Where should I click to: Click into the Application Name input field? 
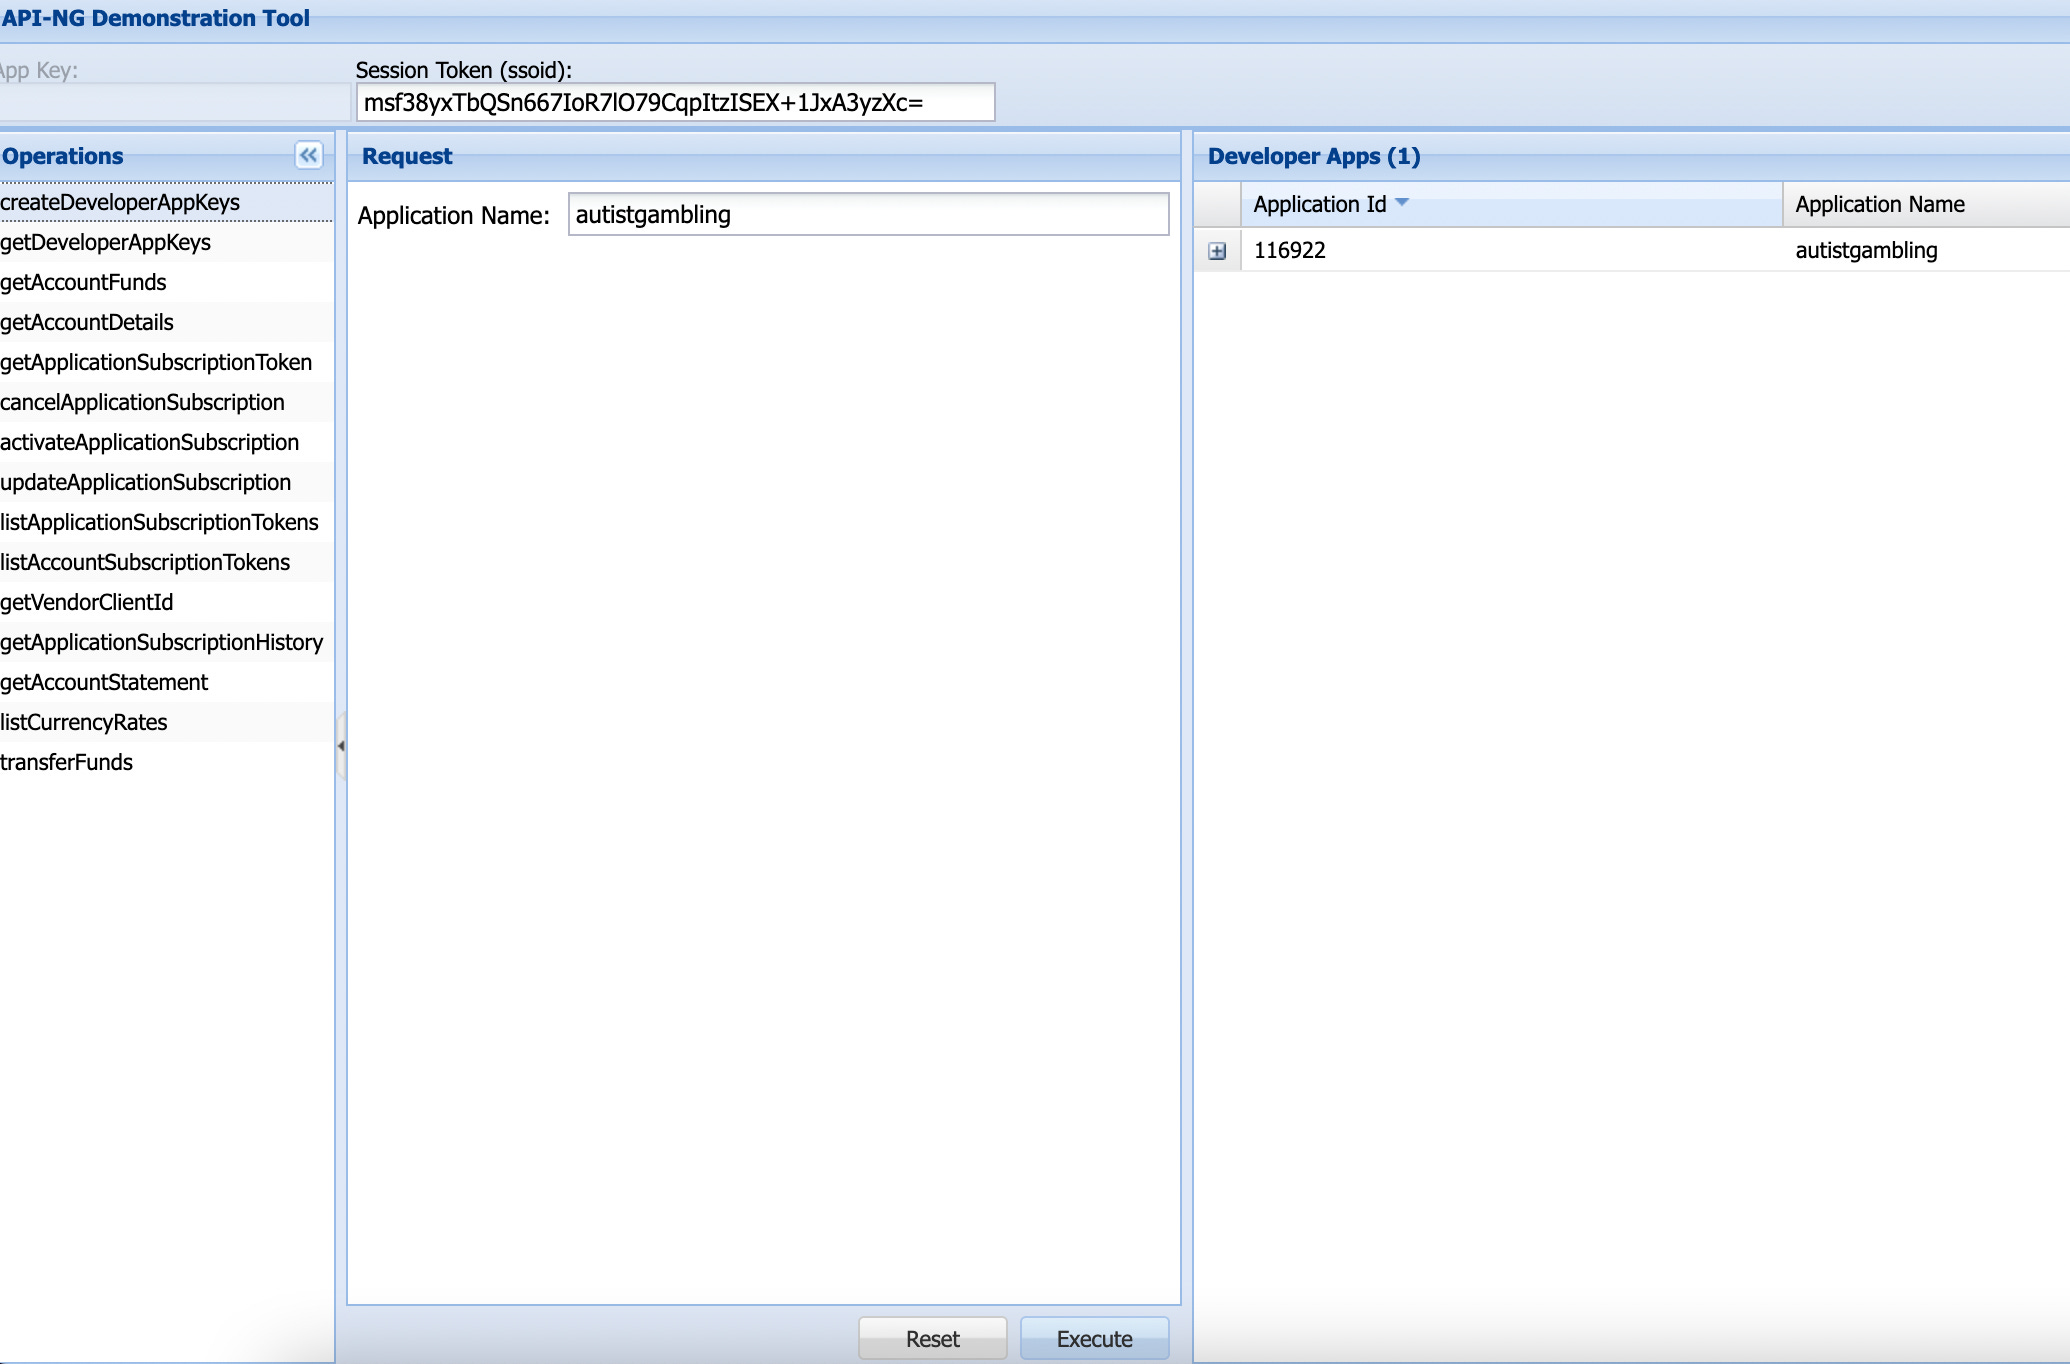(867, 215)
